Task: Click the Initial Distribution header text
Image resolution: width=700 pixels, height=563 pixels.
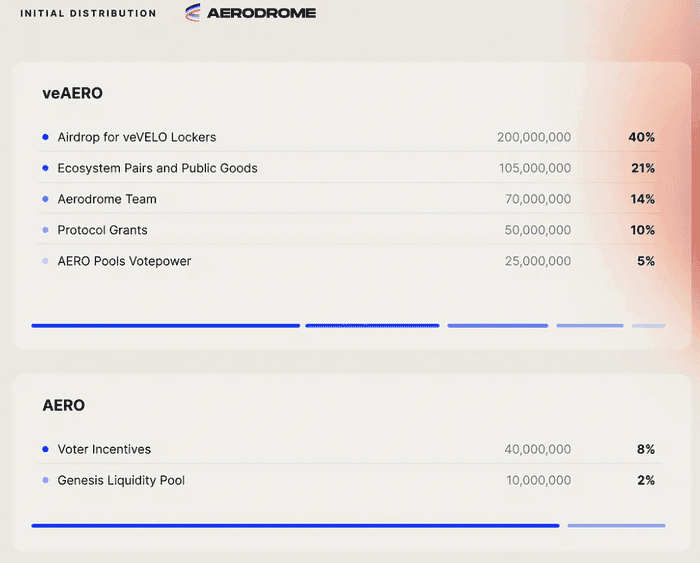Action: pos(88,13)
